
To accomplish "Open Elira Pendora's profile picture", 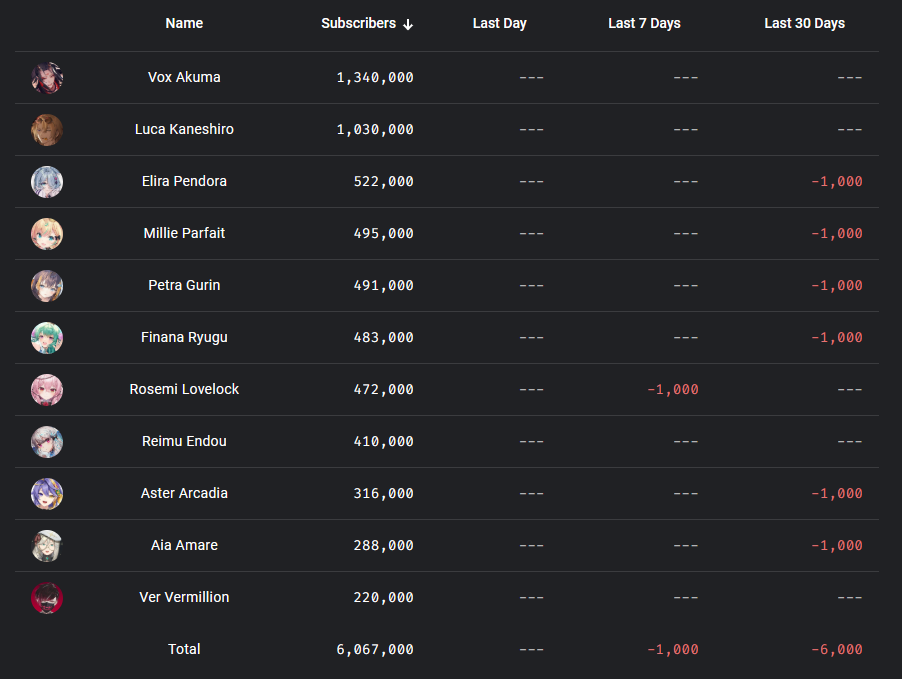I will 47,182.
